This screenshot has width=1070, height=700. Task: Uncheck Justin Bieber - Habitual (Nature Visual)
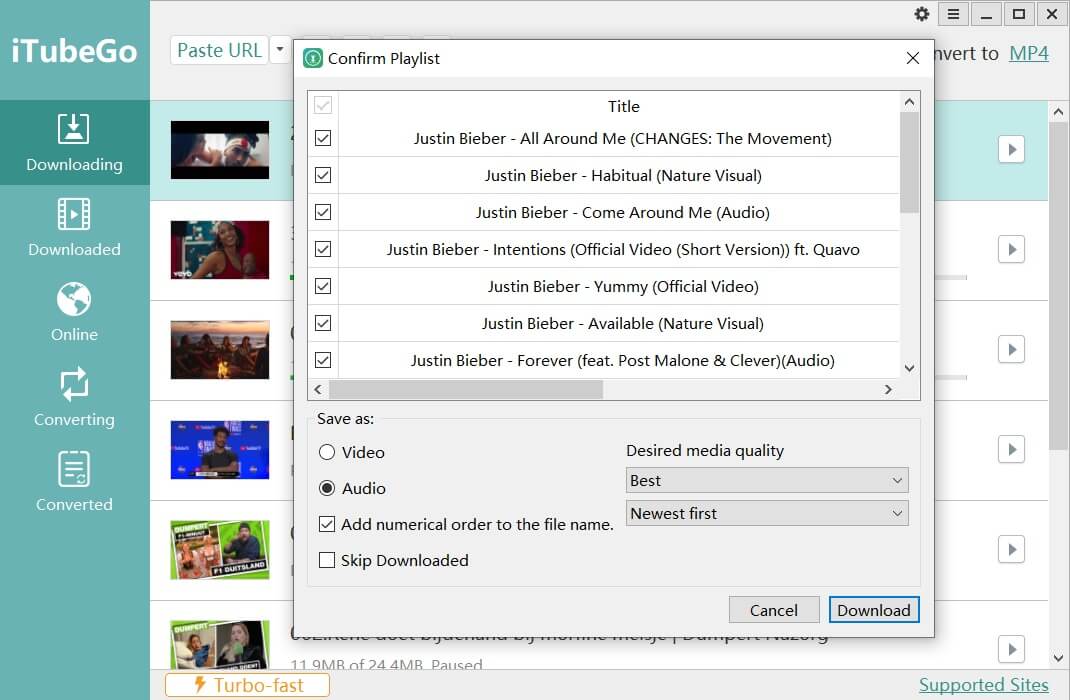click(323, 175)
